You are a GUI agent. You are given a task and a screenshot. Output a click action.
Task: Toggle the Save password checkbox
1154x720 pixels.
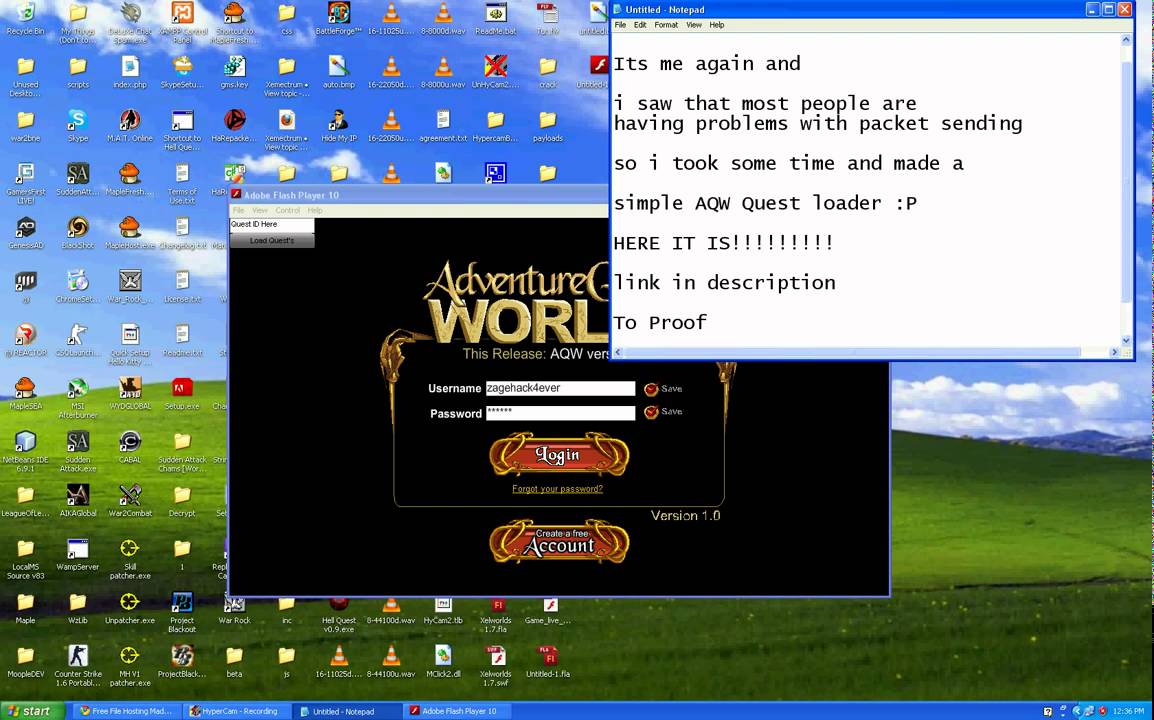click(651, 412)
